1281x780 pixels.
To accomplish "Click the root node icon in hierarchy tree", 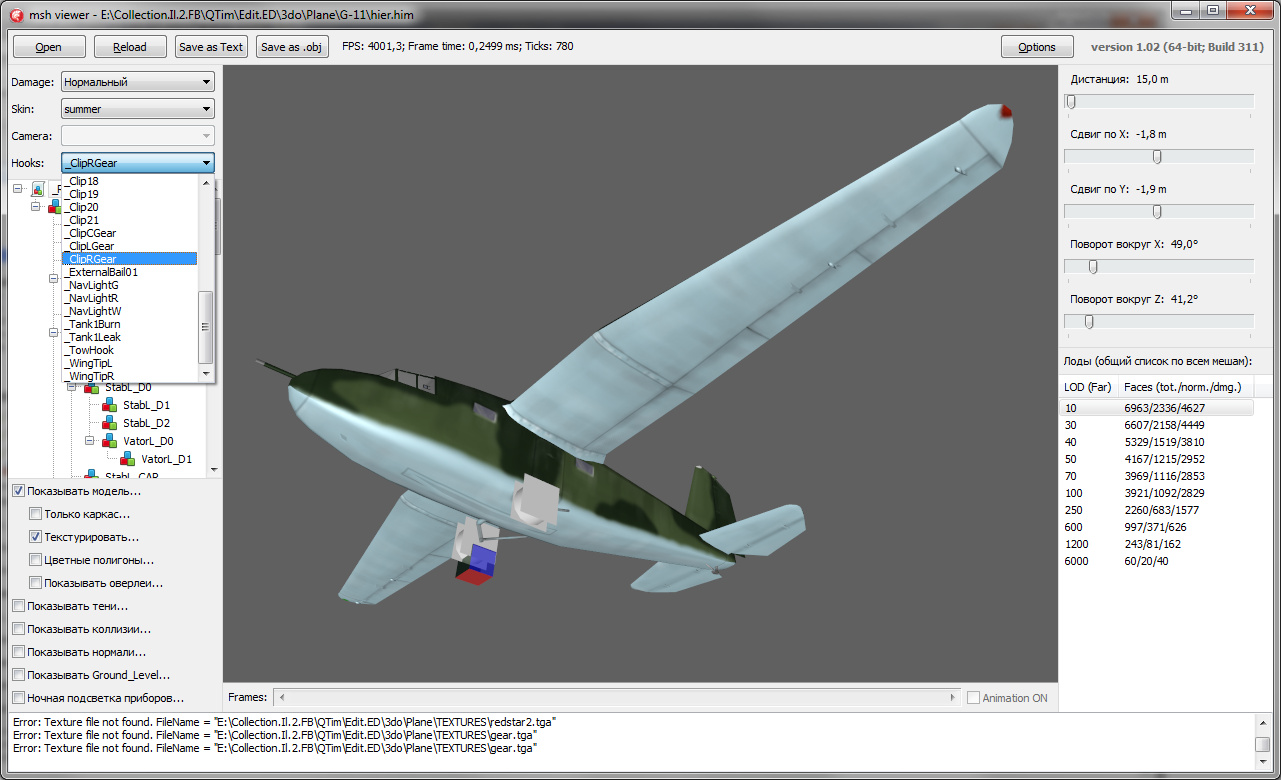I will coord(38,188).
